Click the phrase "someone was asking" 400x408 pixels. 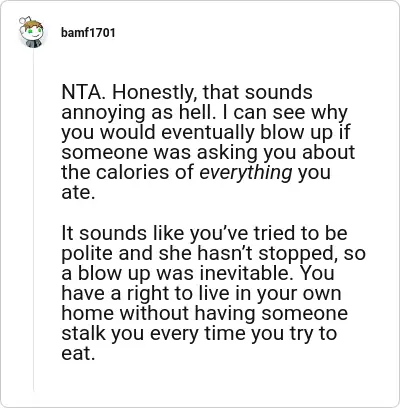[160, 153]
